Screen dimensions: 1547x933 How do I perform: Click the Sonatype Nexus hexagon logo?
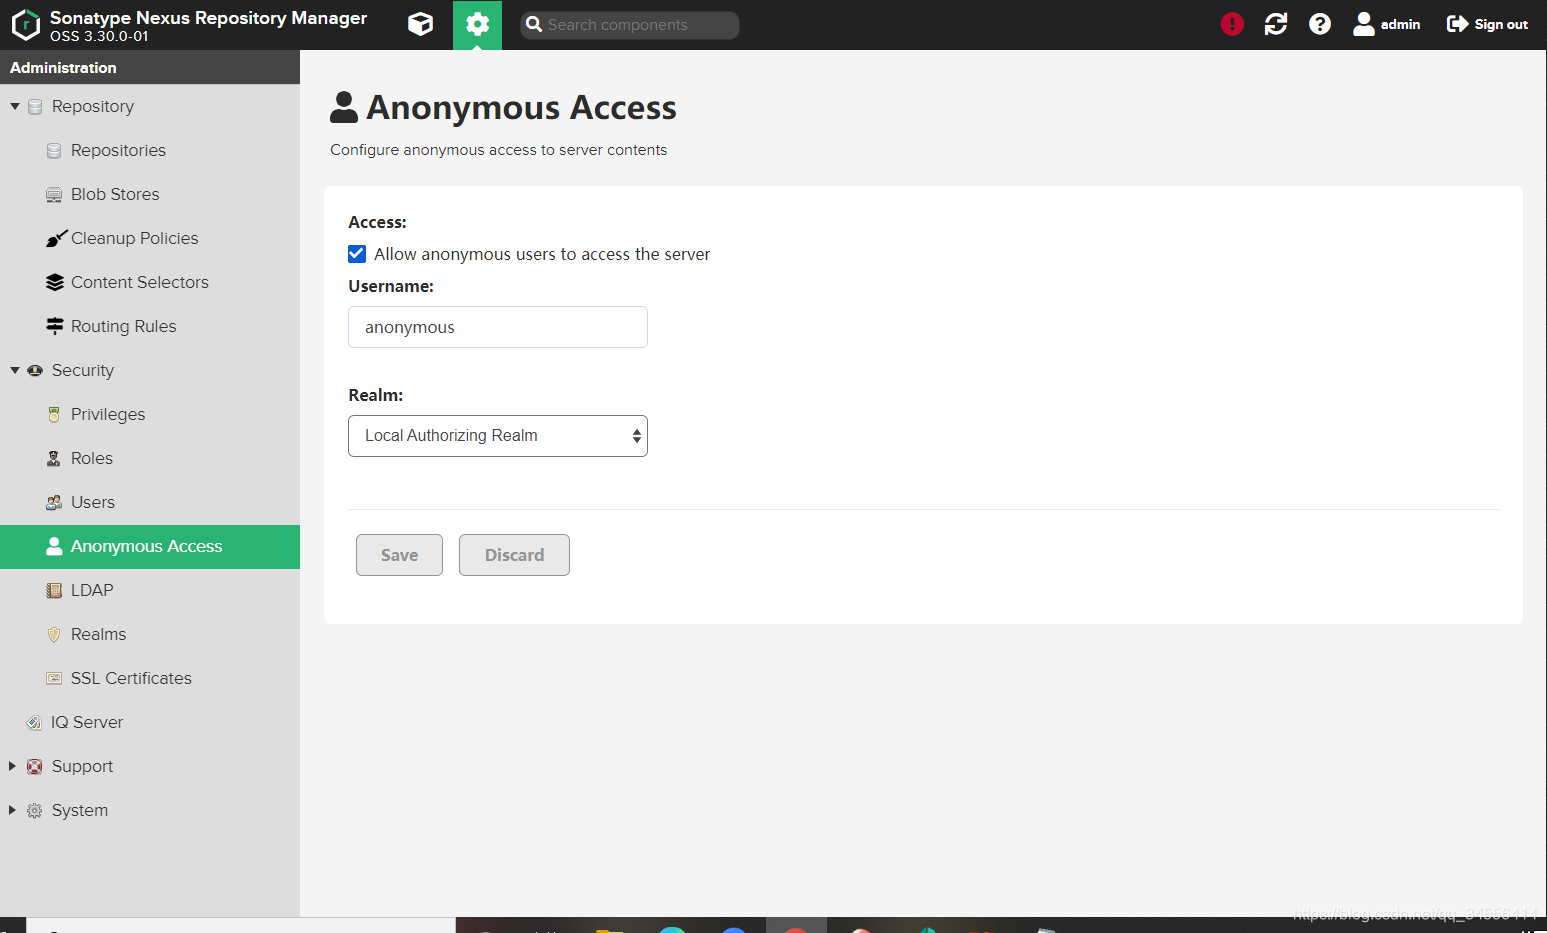(x=25, y=24)
